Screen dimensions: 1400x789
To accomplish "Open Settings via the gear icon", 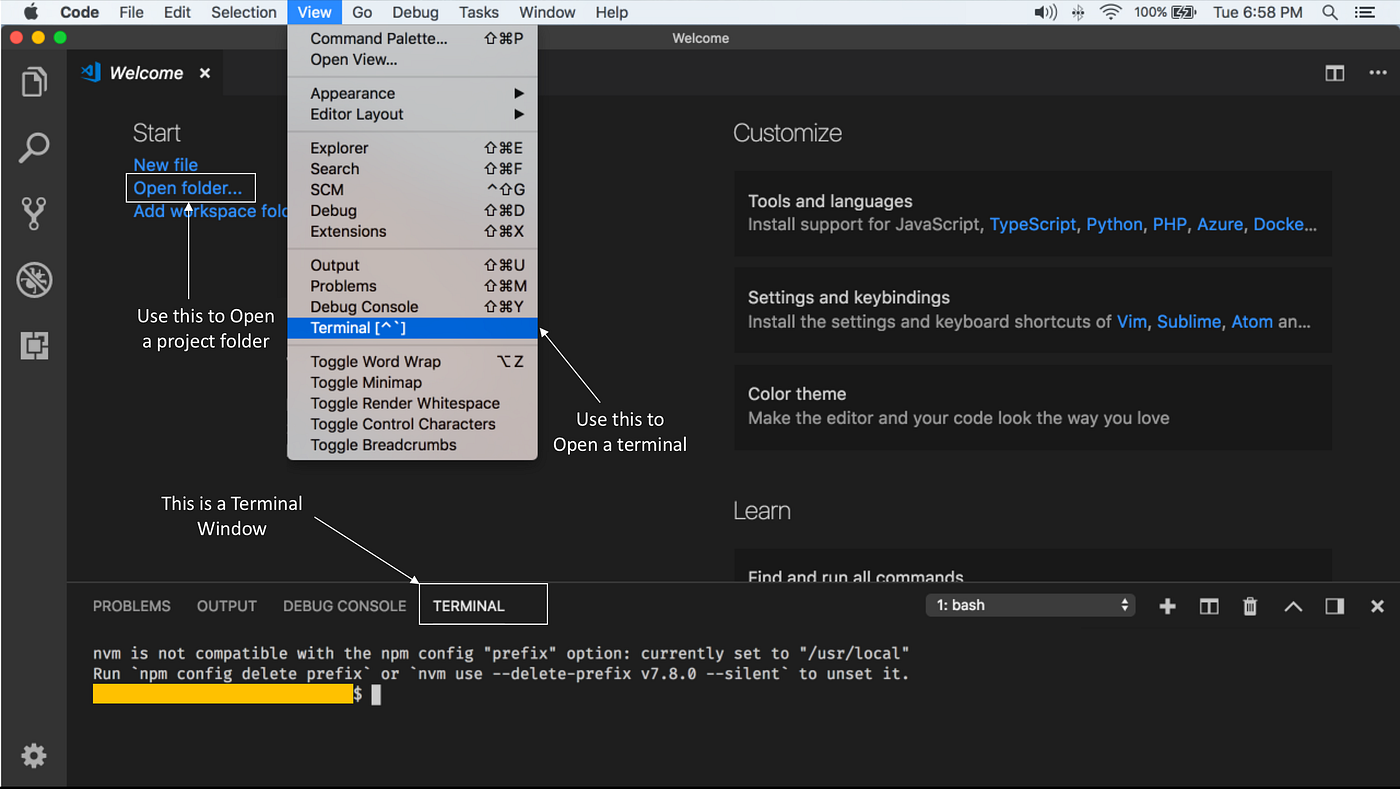I will [x=34, y=756].
